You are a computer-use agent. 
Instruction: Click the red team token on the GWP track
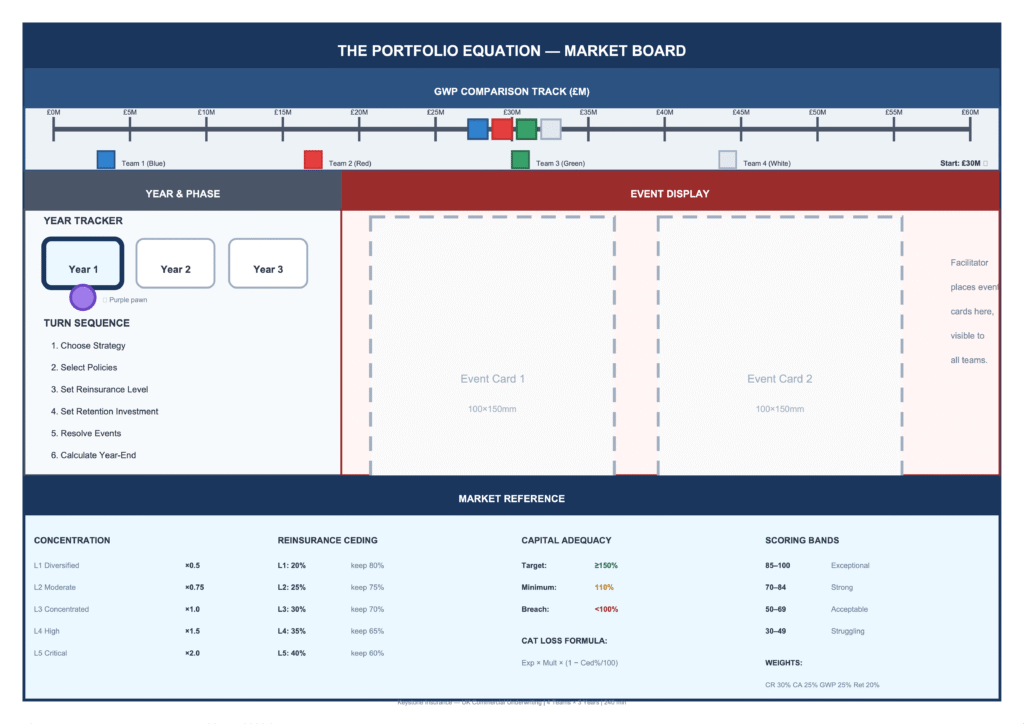(502, 129)
